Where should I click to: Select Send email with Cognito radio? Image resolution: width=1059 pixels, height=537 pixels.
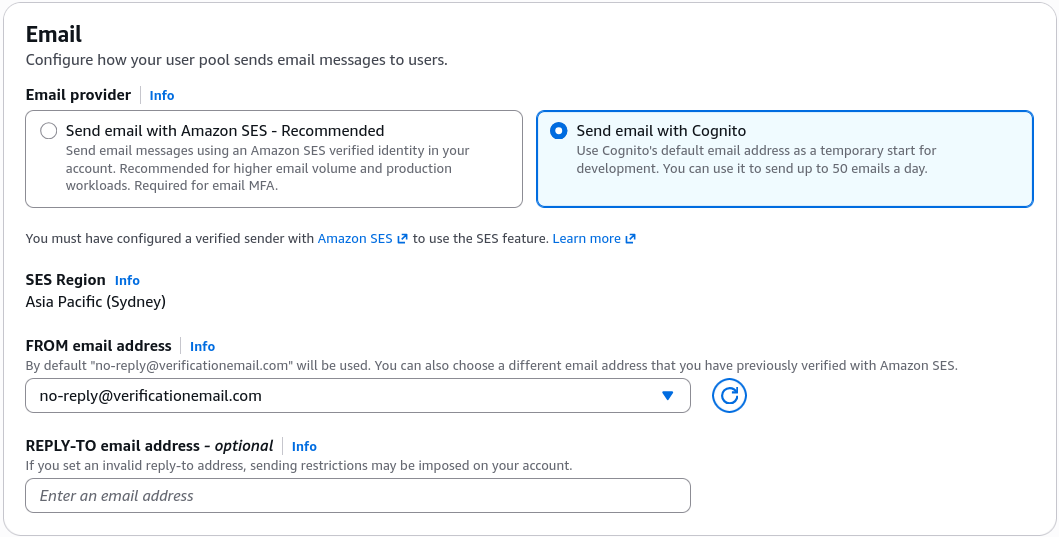(x=559, y=131)
